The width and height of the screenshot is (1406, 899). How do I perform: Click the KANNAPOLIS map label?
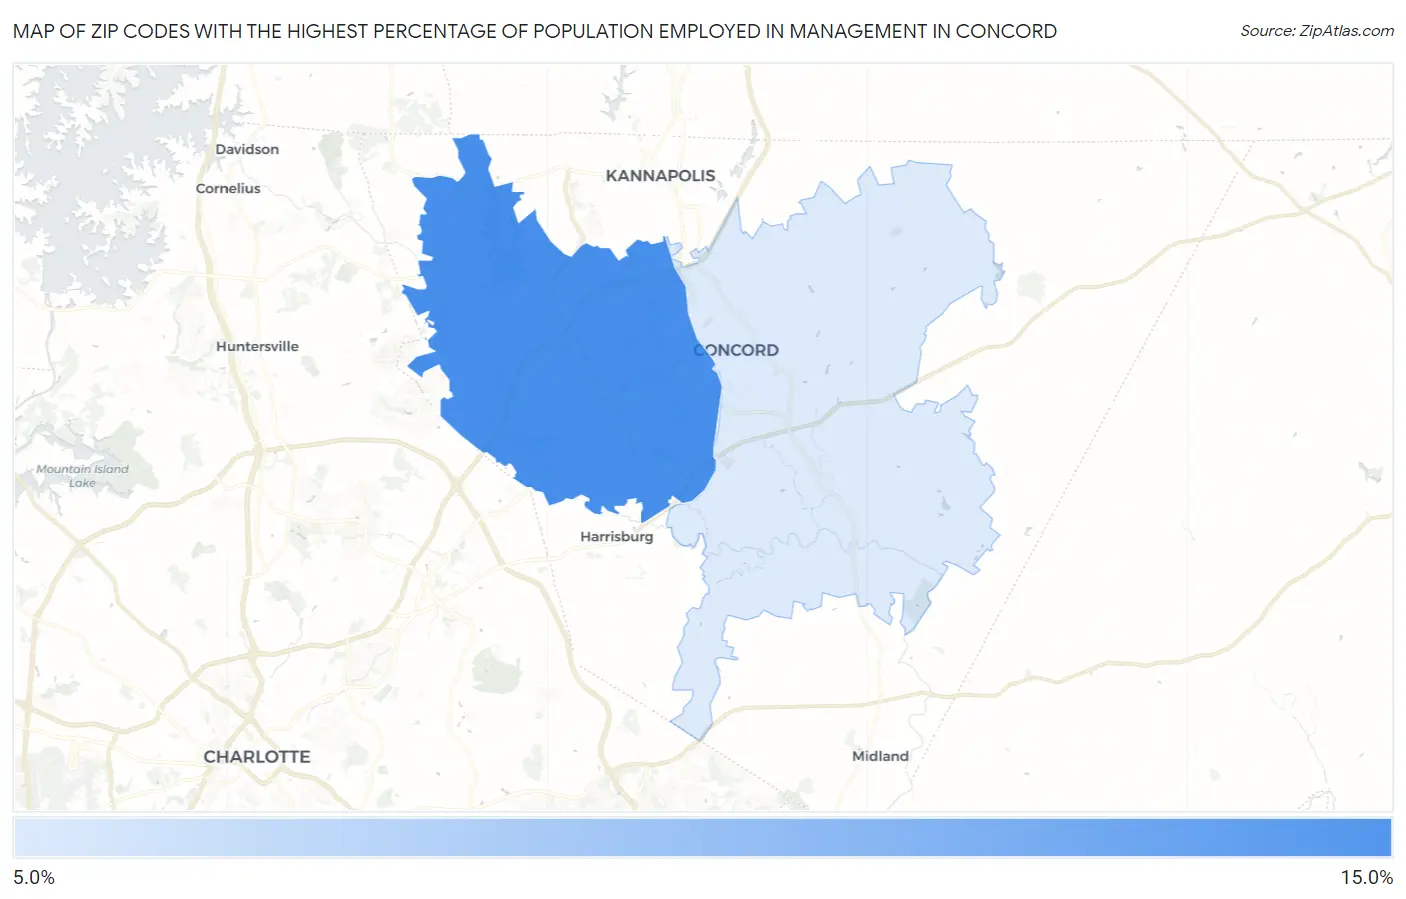coord(660,175)
